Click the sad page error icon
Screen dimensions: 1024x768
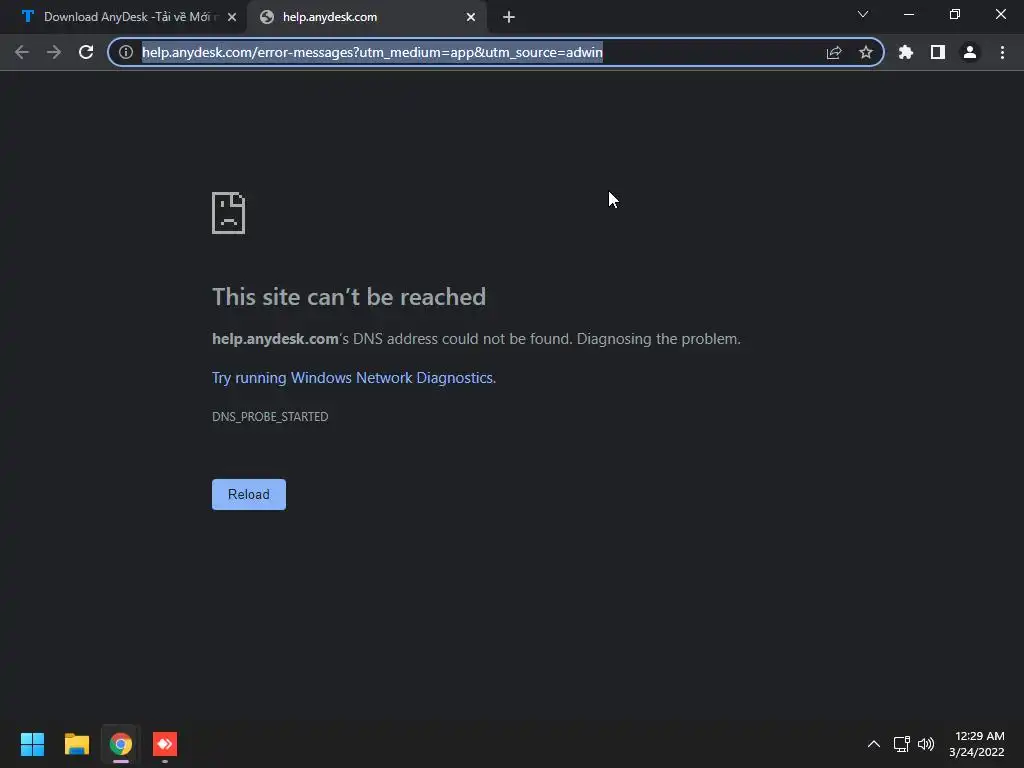229,213
